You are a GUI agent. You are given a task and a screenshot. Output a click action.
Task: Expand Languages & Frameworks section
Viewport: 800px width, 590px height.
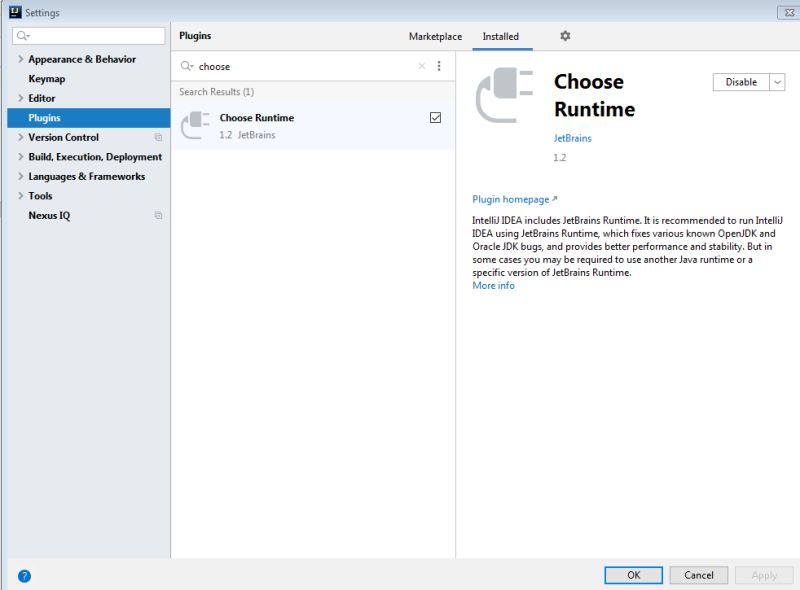pos(20,176)
